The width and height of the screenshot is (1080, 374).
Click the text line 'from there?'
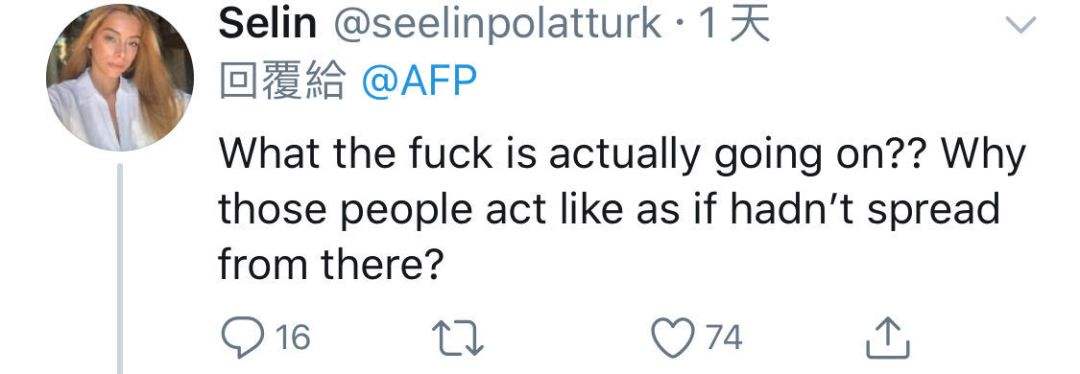pyautogui.click(x=329, y=262)
